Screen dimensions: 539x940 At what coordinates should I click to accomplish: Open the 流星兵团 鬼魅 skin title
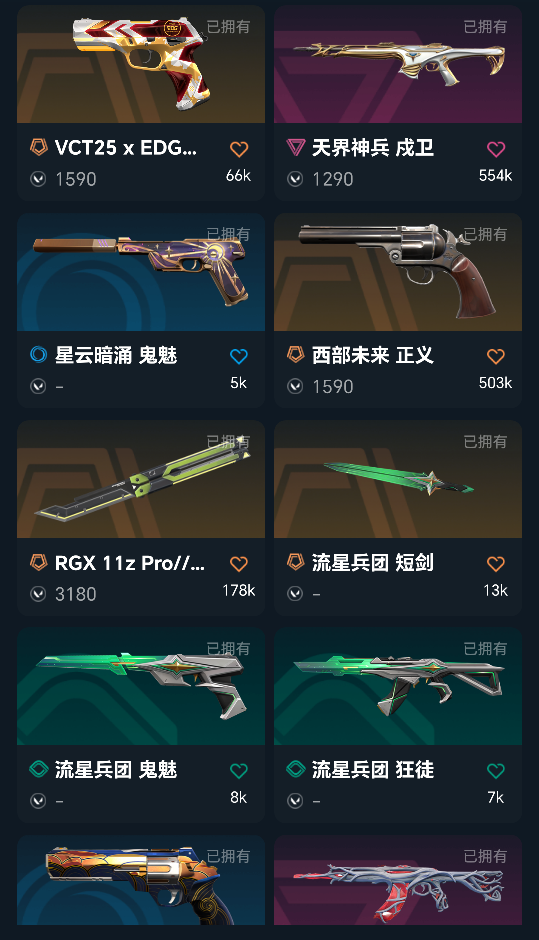[116, 770]
